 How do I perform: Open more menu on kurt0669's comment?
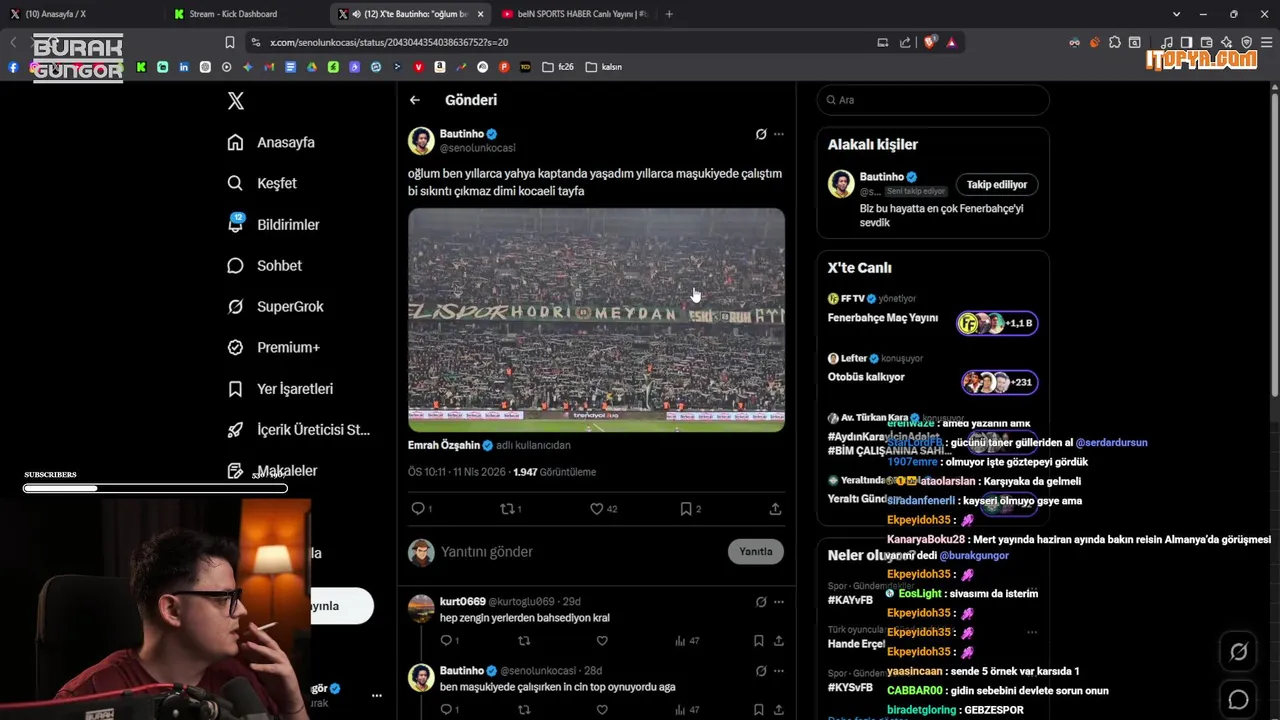(x=779, y=602)
